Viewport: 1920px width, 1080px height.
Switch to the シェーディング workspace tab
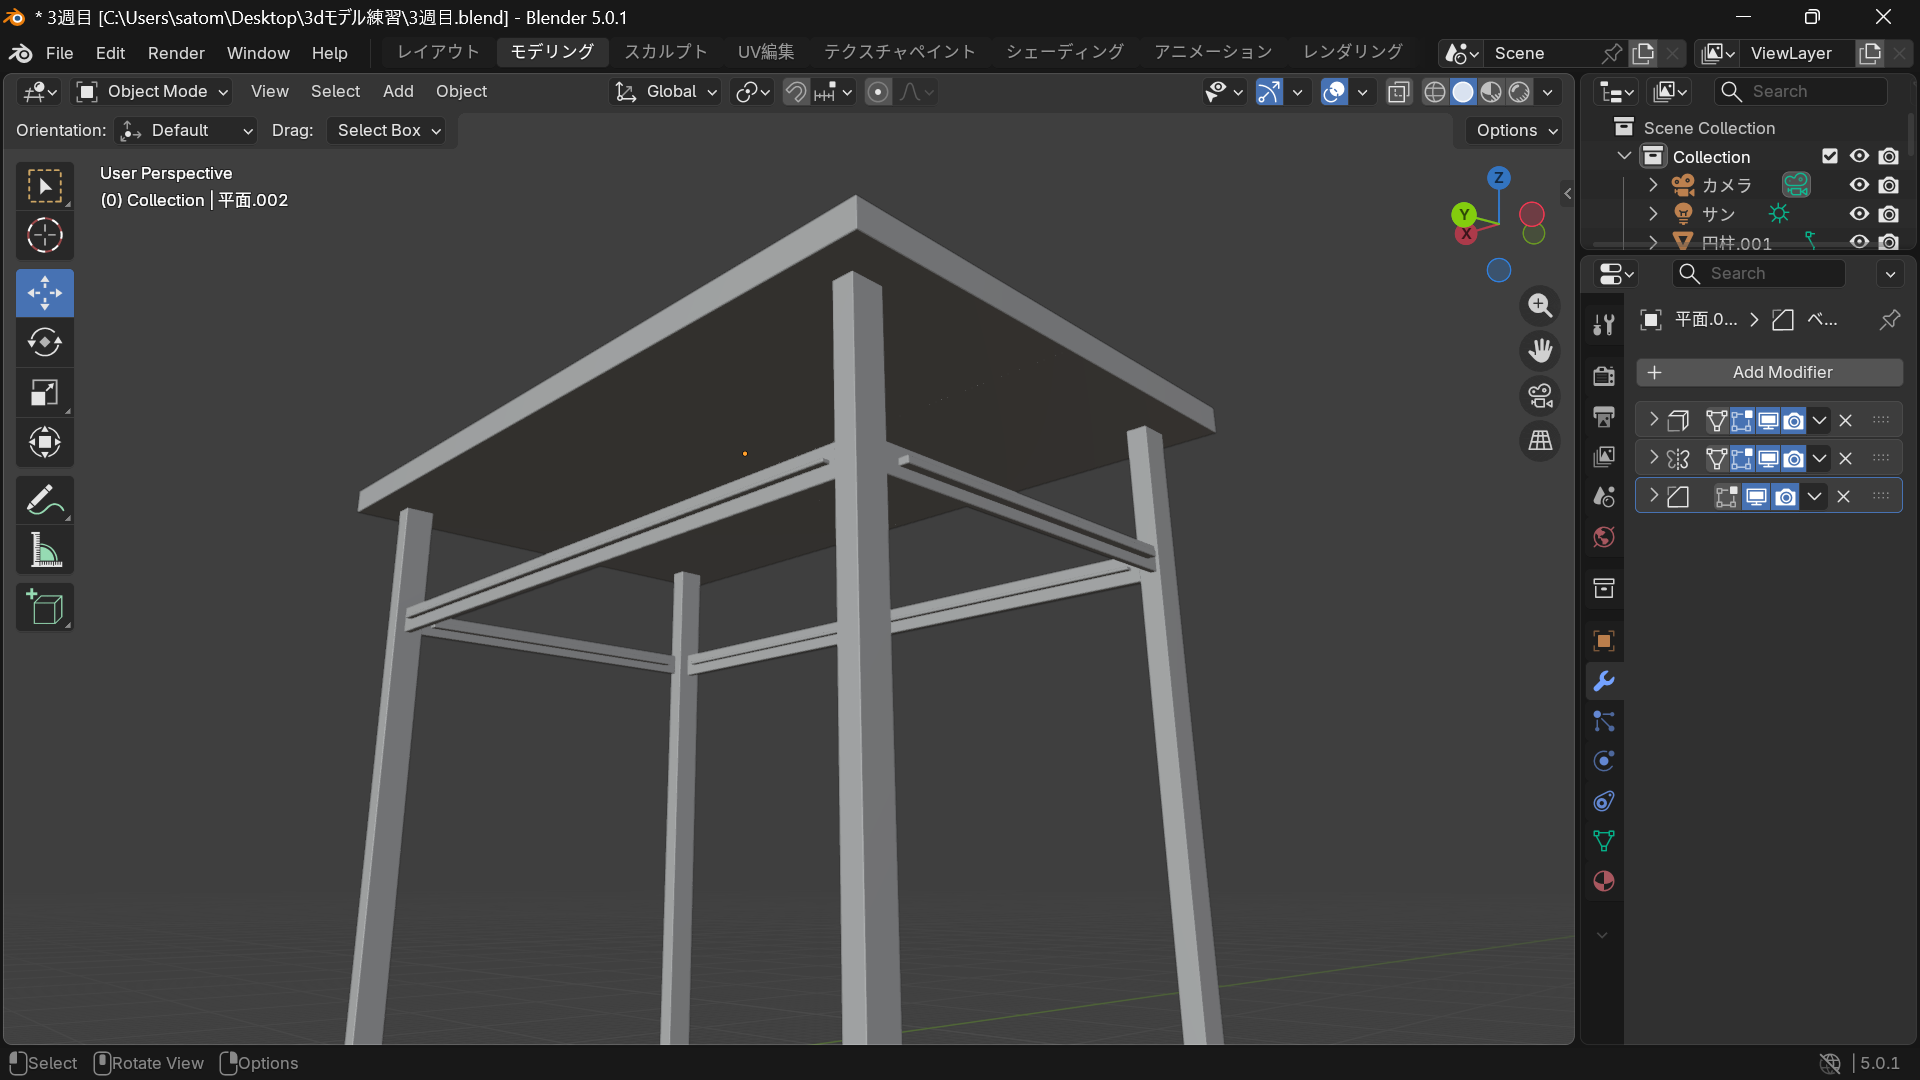[1064, 52]
